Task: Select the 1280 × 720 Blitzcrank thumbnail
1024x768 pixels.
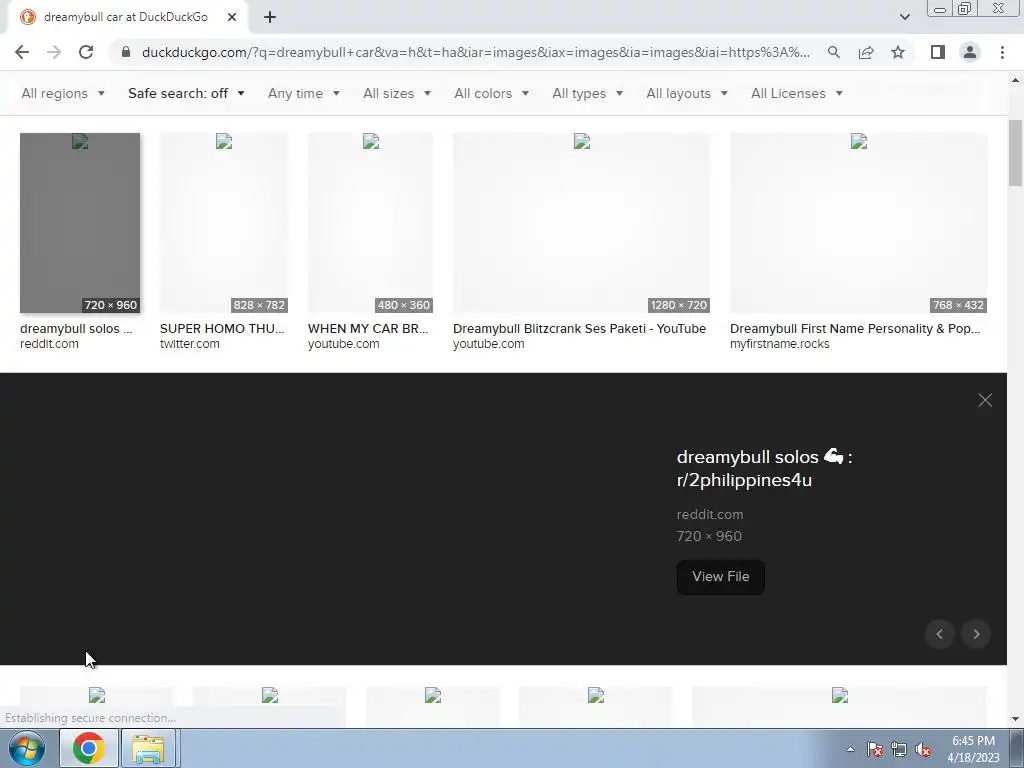Action: pyautogui.click(x=581, y=223)
